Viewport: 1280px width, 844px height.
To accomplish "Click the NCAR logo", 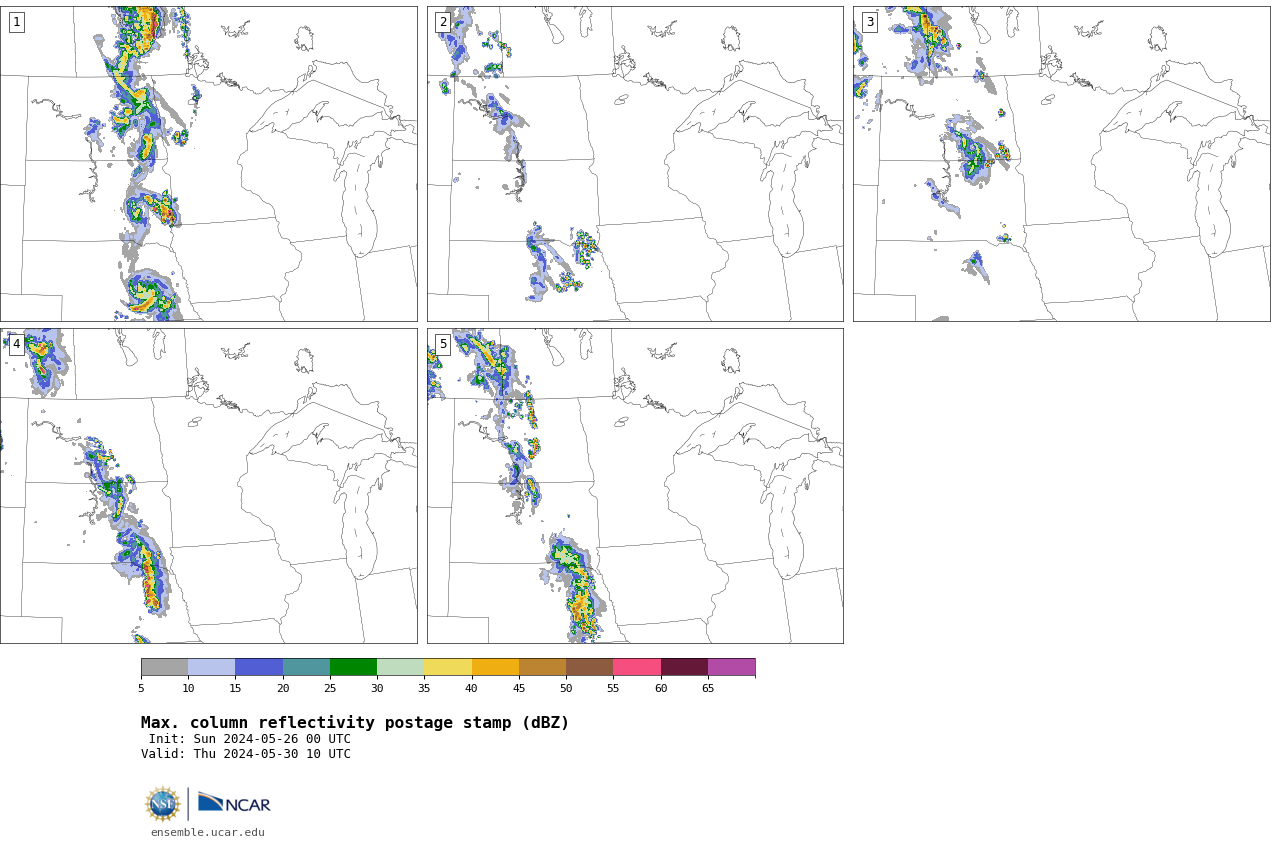I will coord(234,803).
